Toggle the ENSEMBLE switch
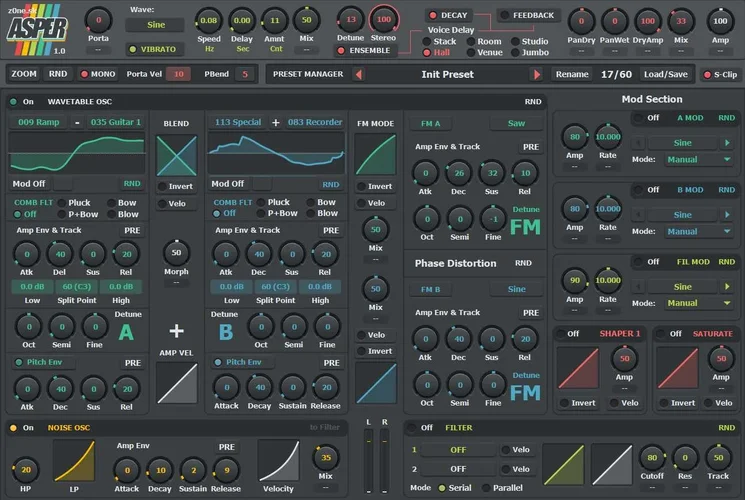 pyautogui.click(x=366, y=49)
